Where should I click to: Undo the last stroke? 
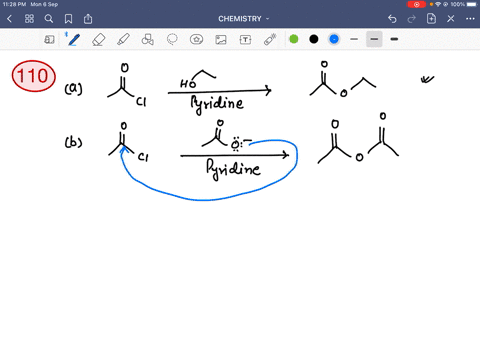point(392,19)
